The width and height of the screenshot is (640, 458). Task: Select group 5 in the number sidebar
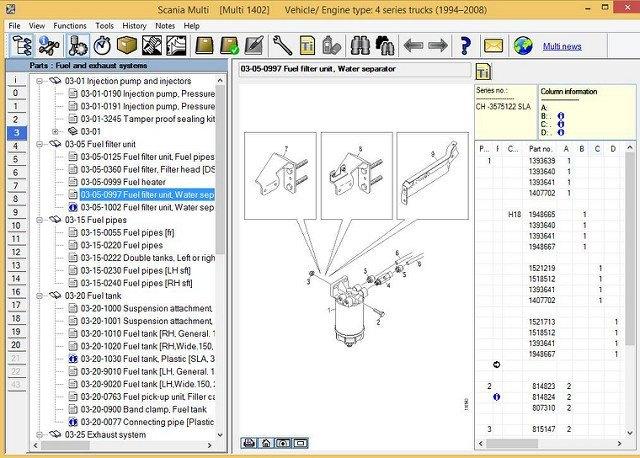pyautogui.click(x=16, y=159)
